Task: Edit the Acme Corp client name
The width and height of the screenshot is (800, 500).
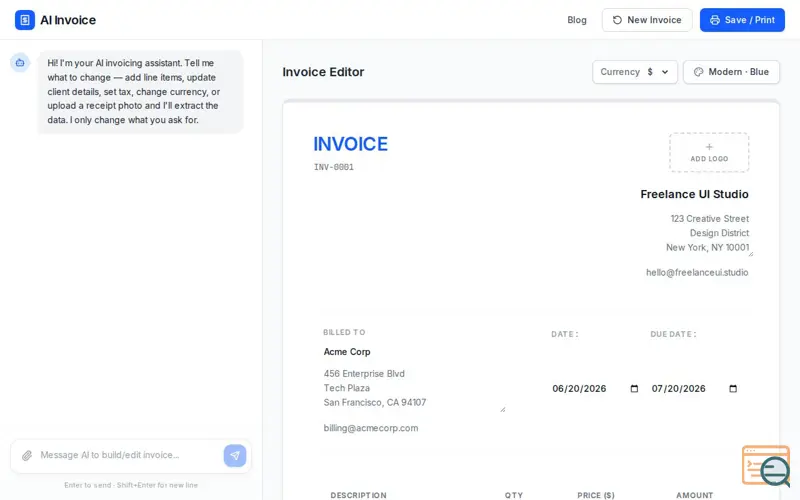Action: [347, 352]
